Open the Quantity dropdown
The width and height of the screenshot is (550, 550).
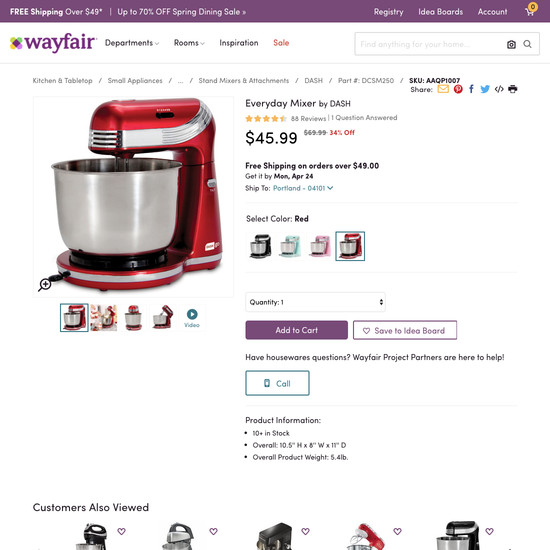pos(315,302)
